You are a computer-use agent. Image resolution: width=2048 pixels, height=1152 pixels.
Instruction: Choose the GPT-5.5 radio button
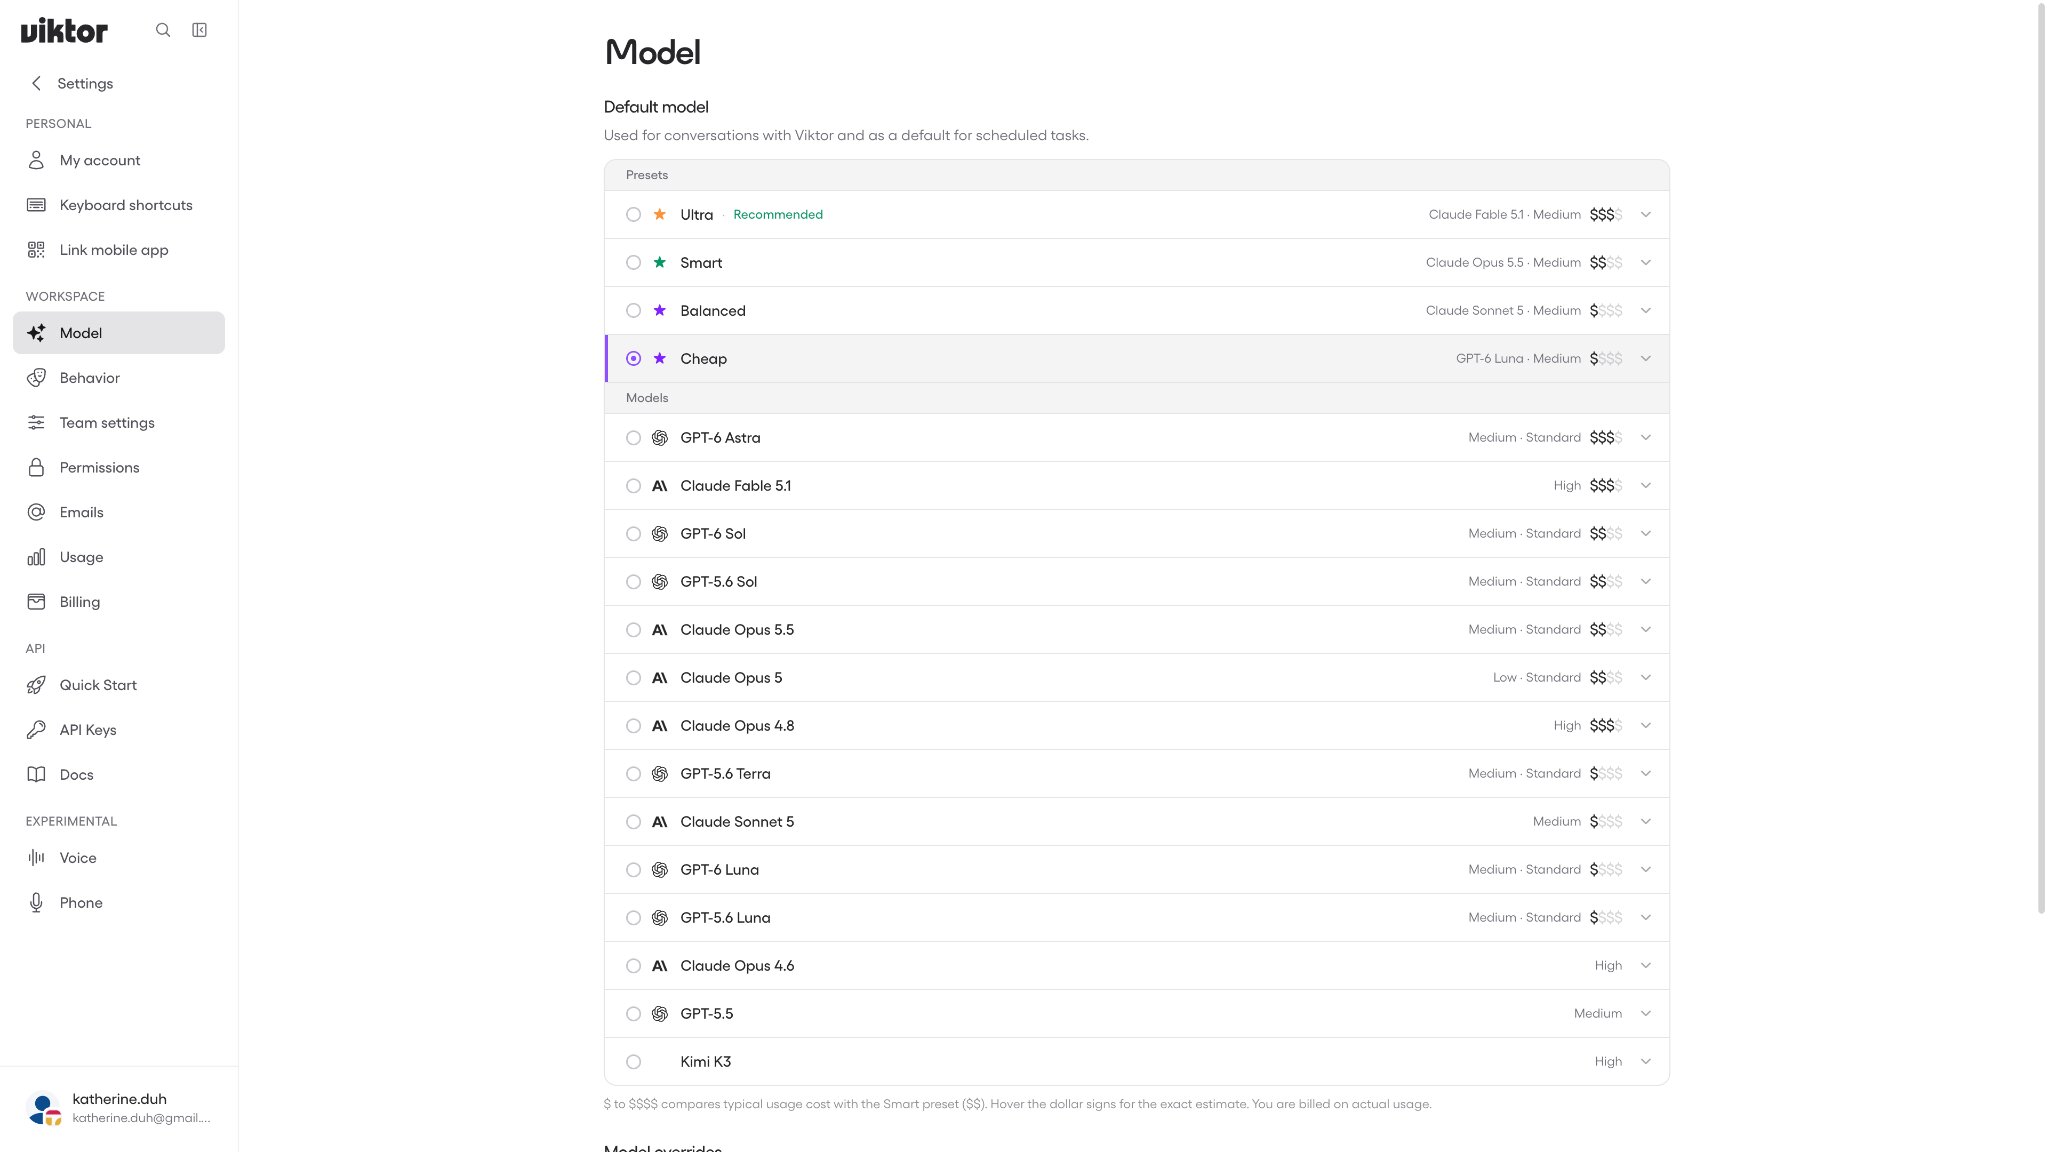tap(634, 1014)
